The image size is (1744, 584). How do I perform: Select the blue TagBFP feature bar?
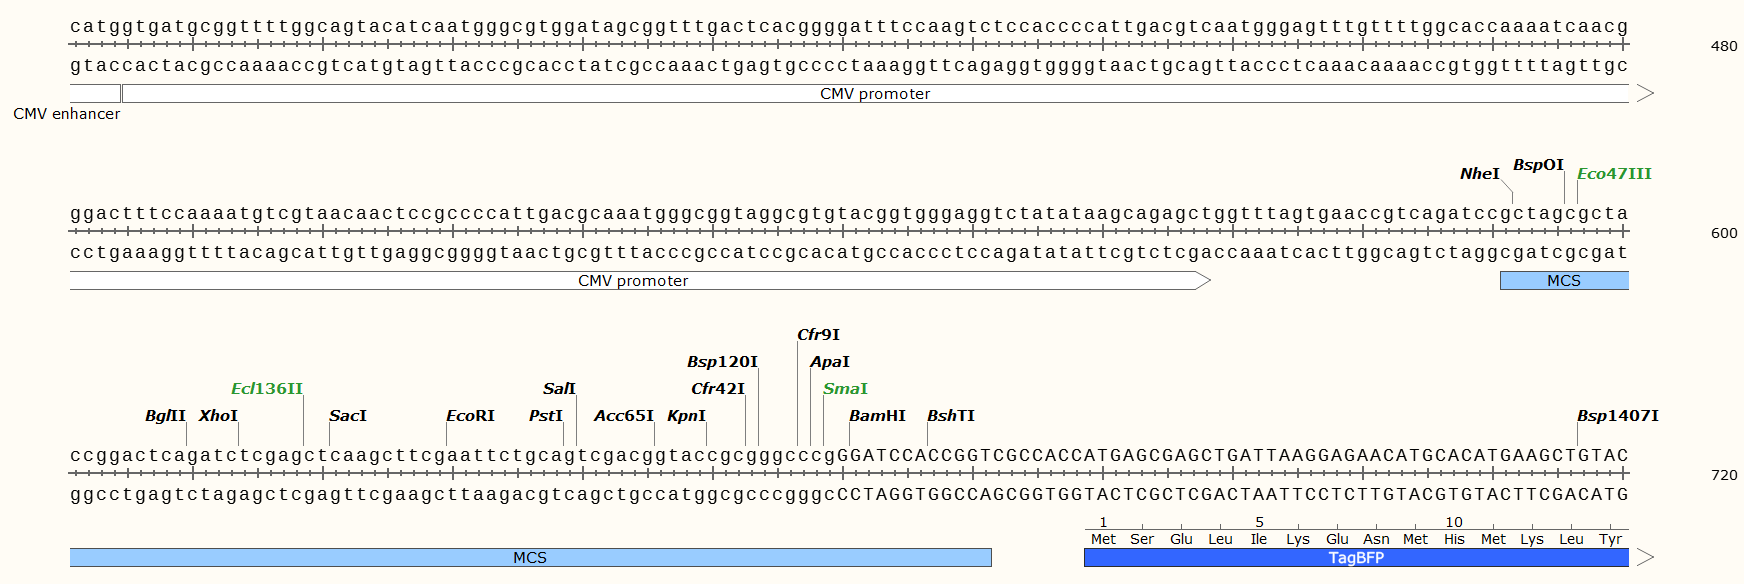(x=1355, y=558)
